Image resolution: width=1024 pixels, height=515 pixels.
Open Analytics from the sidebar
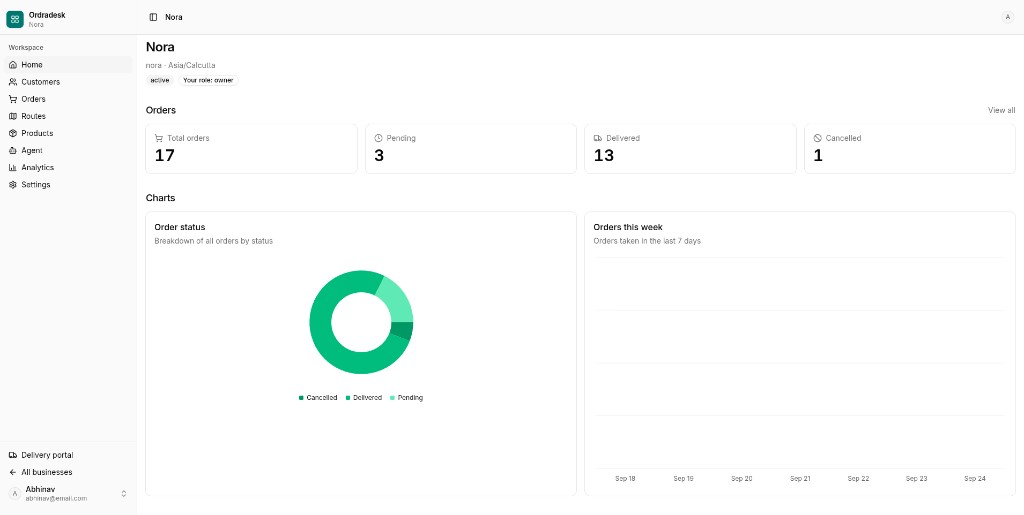point(69,167)
